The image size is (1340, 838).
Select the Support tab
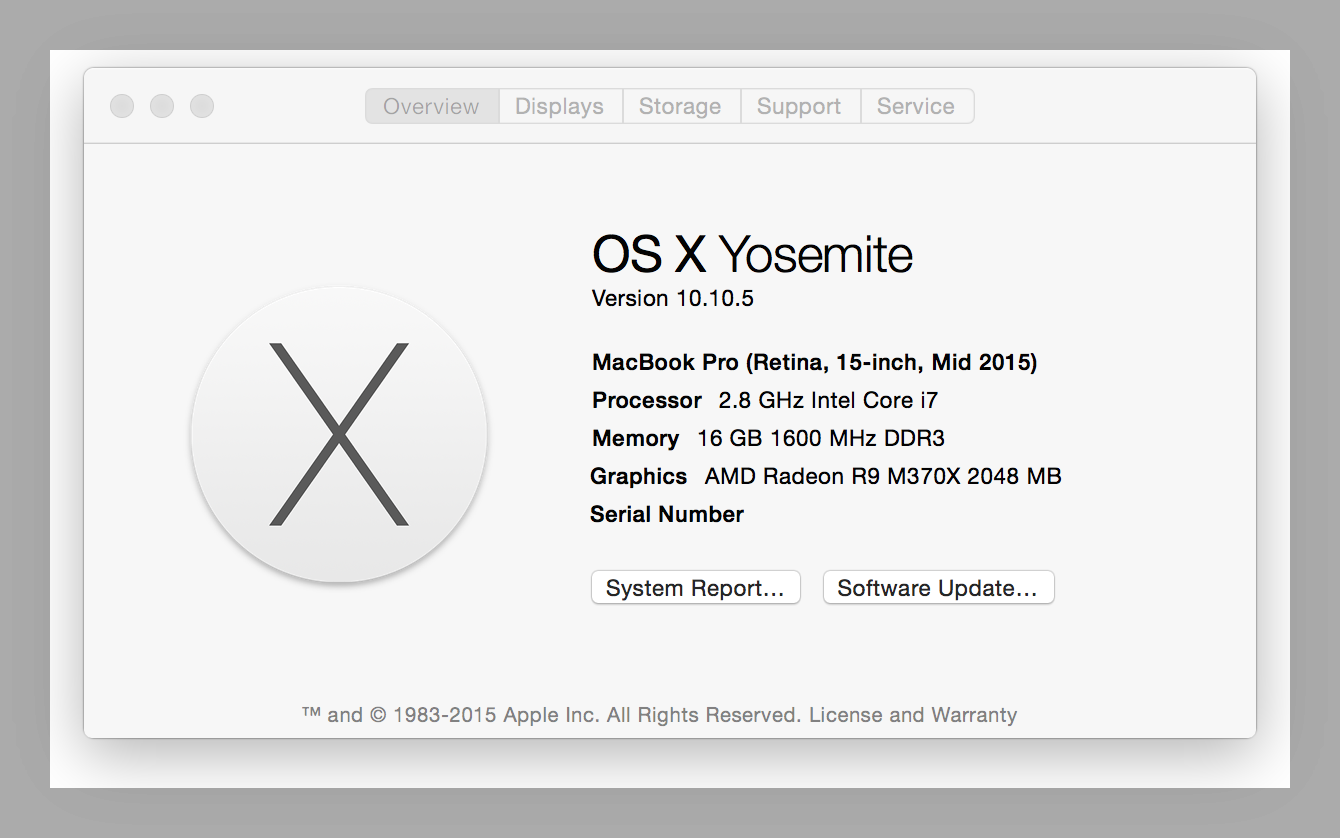tap(800, 106)
